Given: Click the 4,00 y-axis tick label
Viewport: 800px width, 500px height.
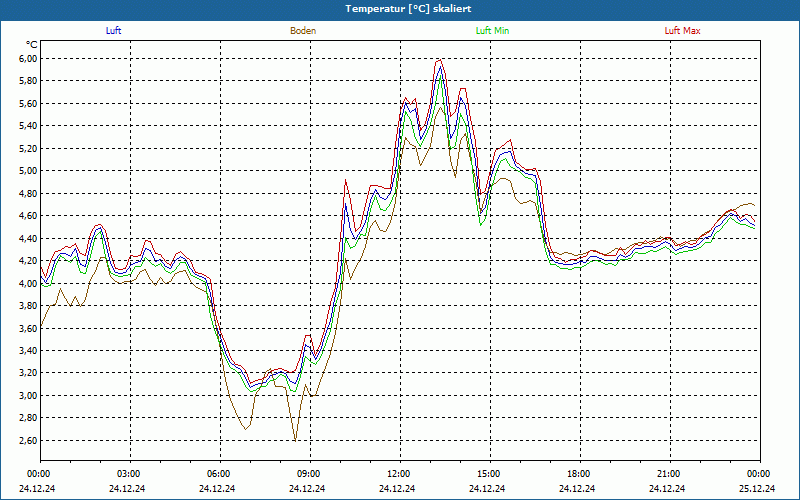Looking at the screenshot, I should [x=27, y=283].
